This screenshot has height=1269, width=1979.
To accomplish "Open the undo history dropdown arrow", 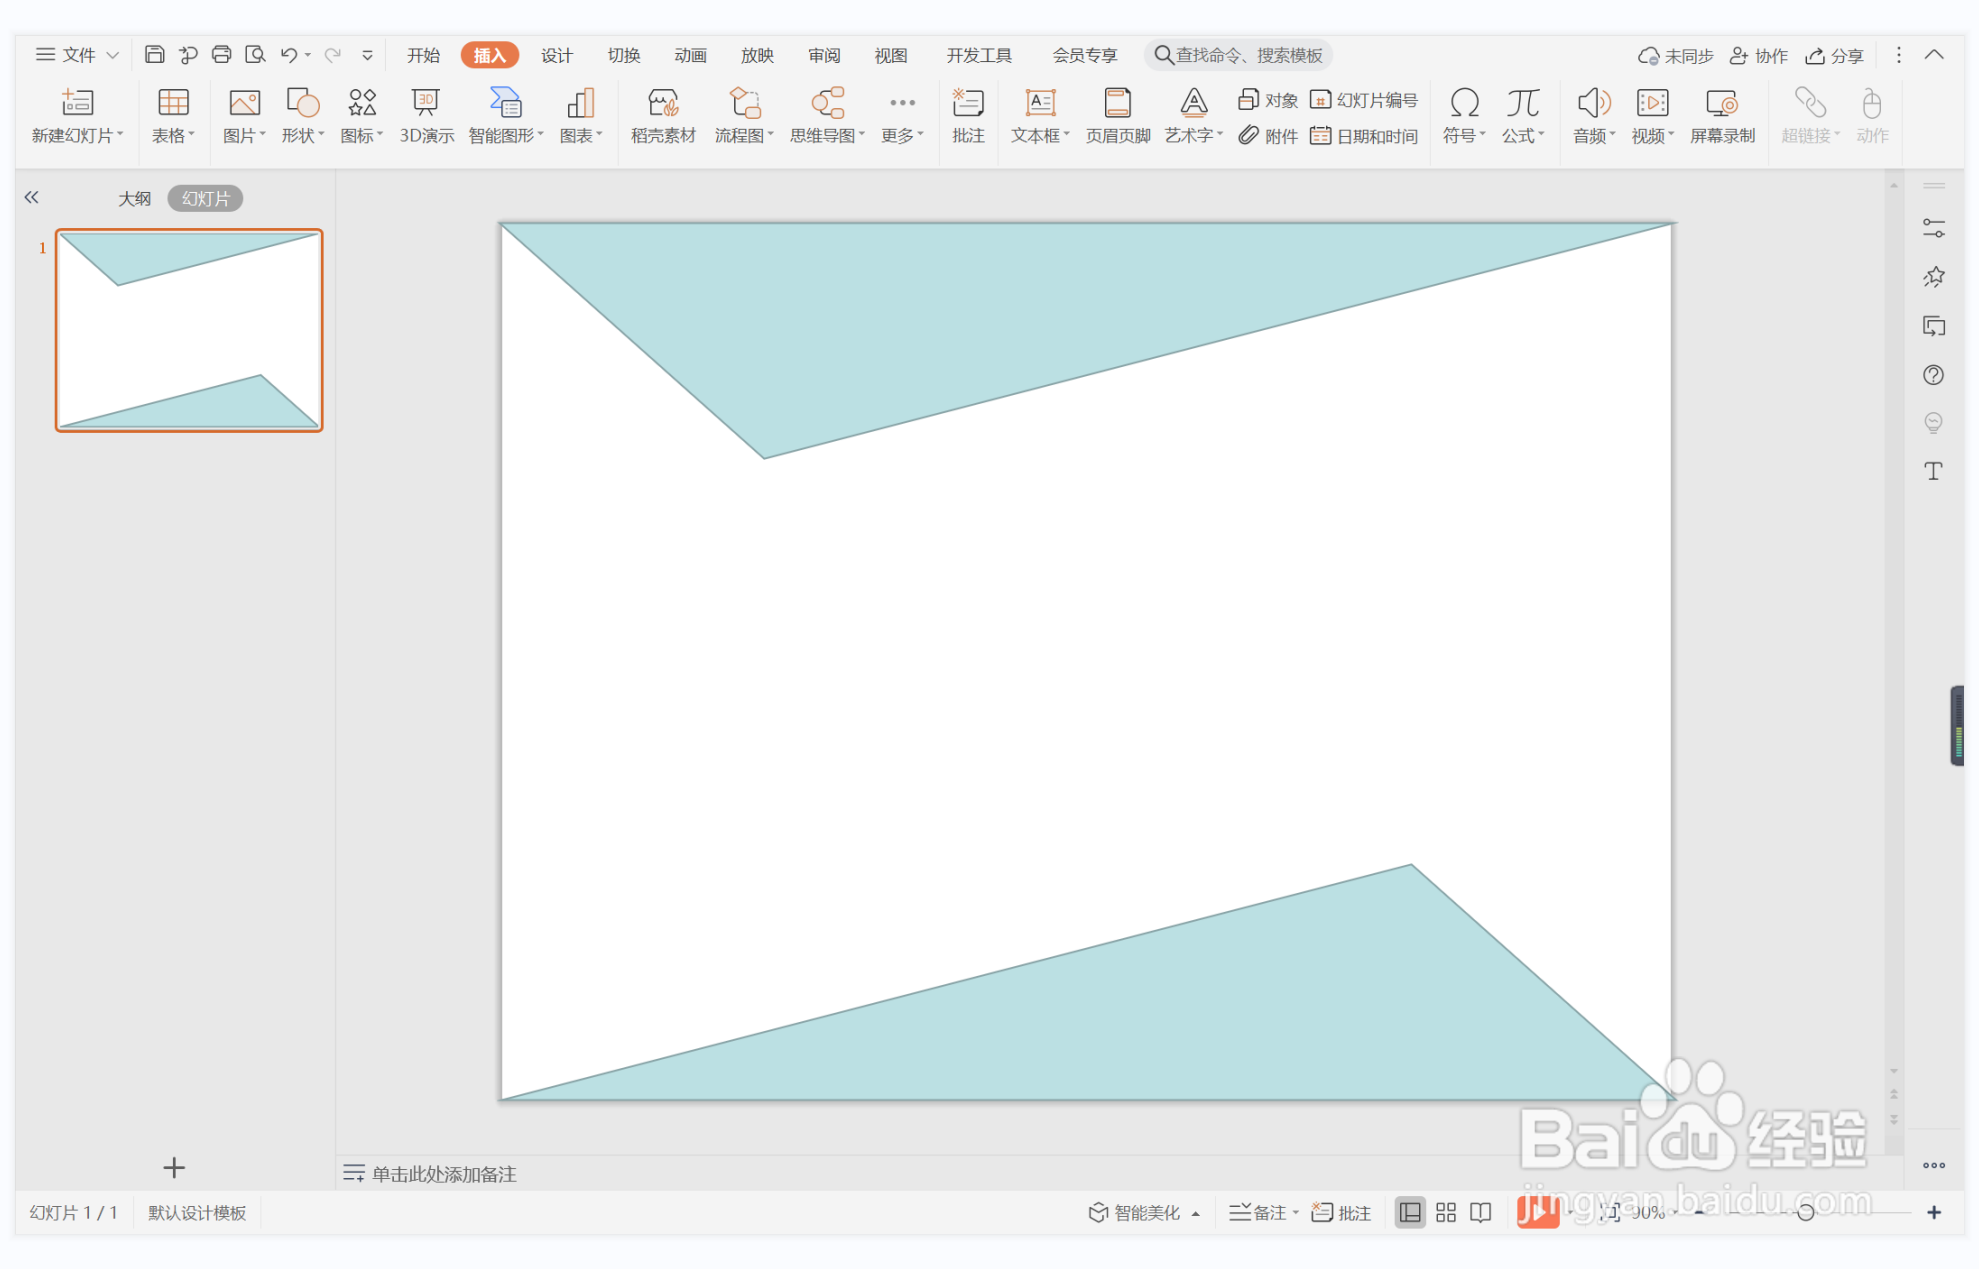I will click(308, 55).
